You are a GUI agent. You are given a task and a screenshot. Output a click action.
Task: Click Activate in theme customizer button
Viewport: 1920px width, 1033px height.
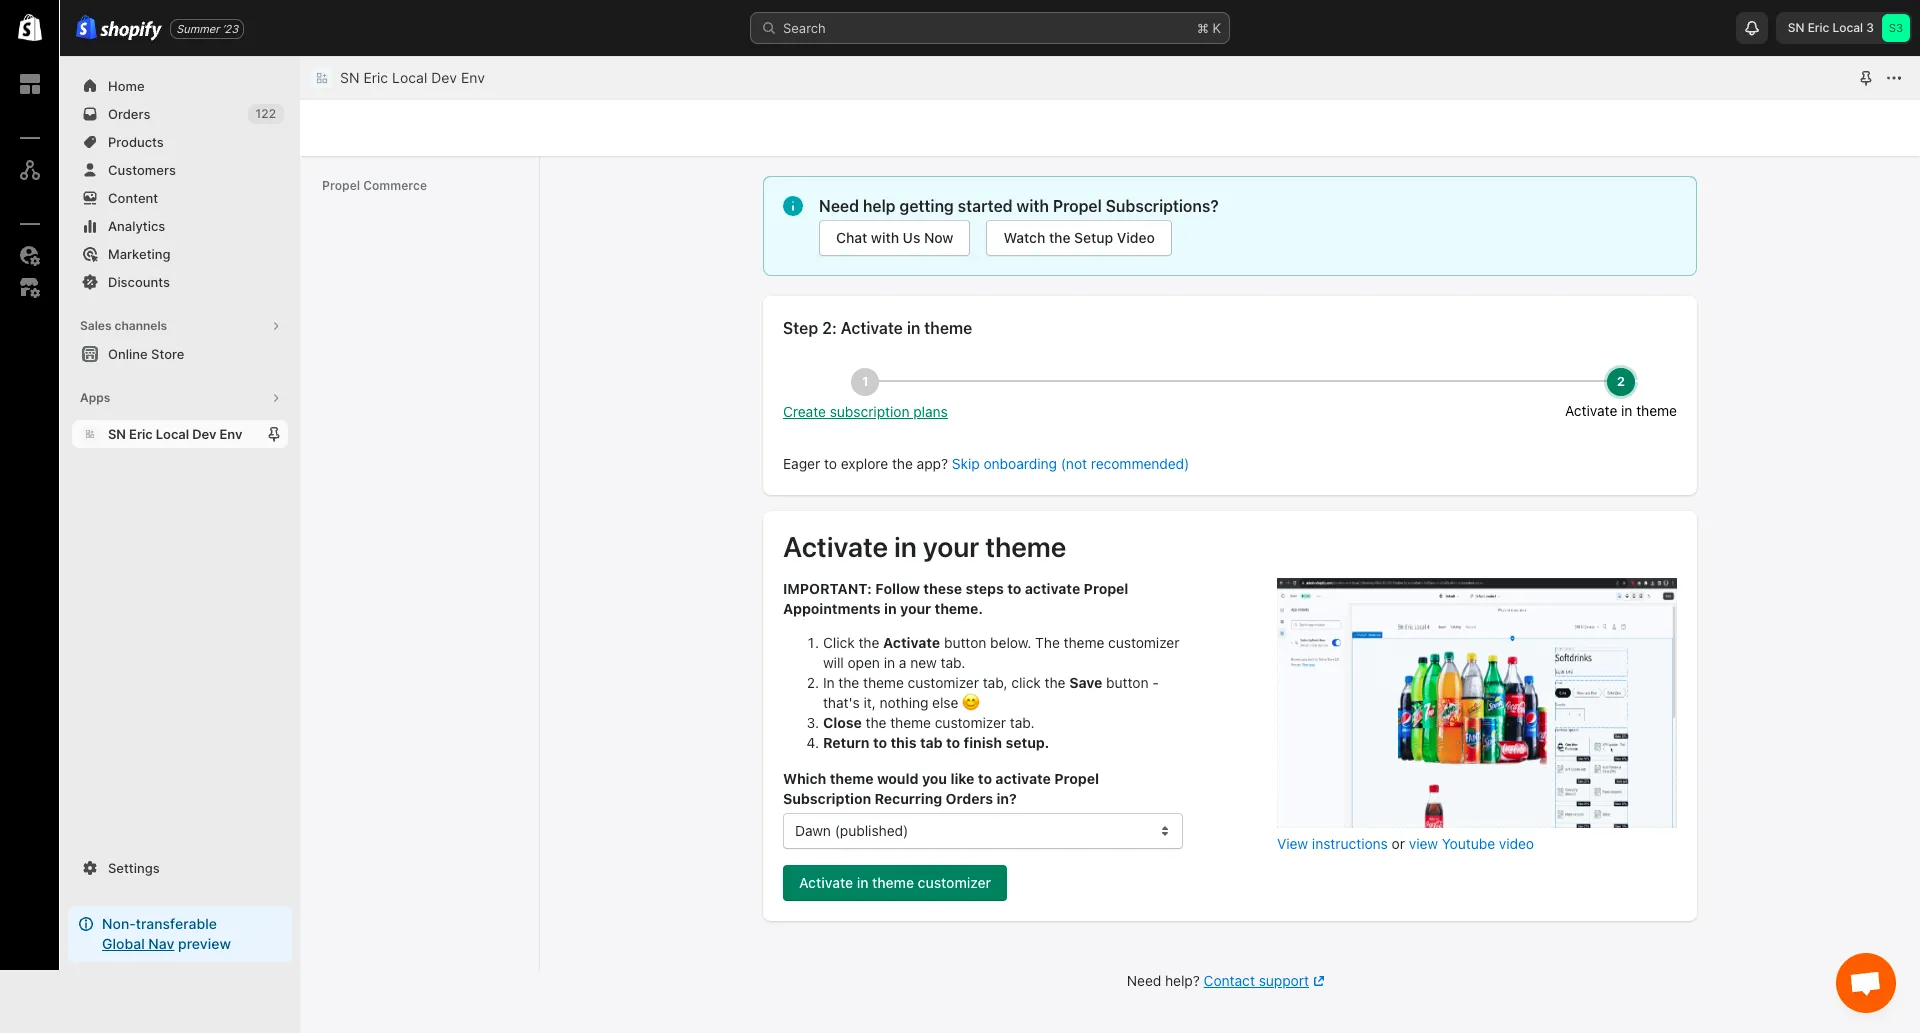coord(895,883)
